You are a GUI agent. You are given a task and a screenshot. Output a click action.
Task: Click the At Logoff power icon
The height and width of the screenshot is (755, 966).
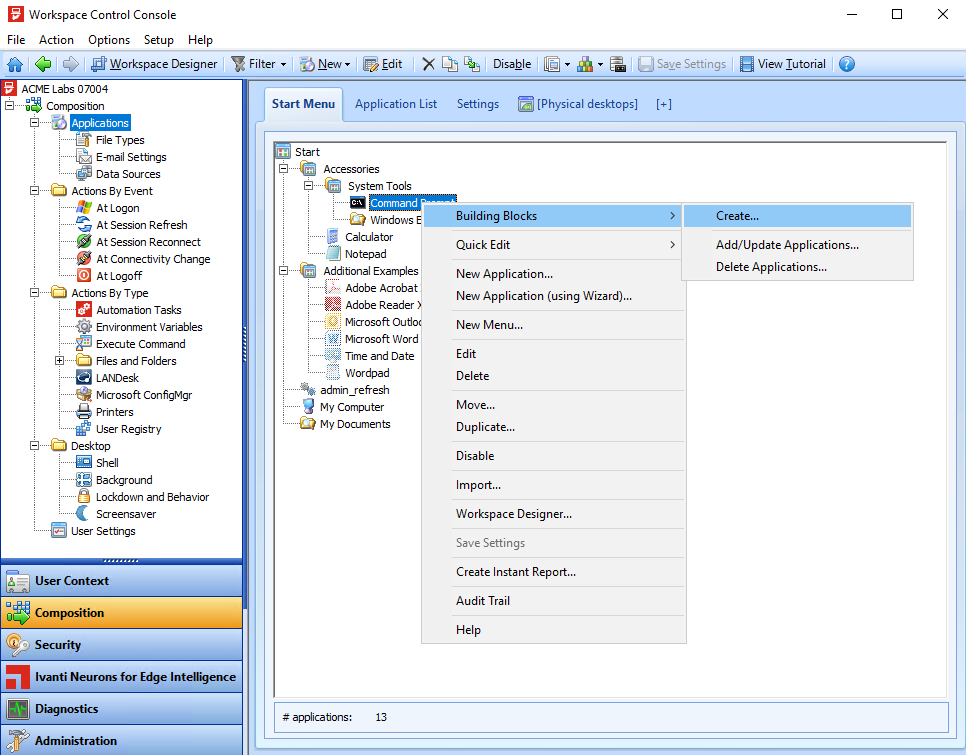[x=84, y=276]
